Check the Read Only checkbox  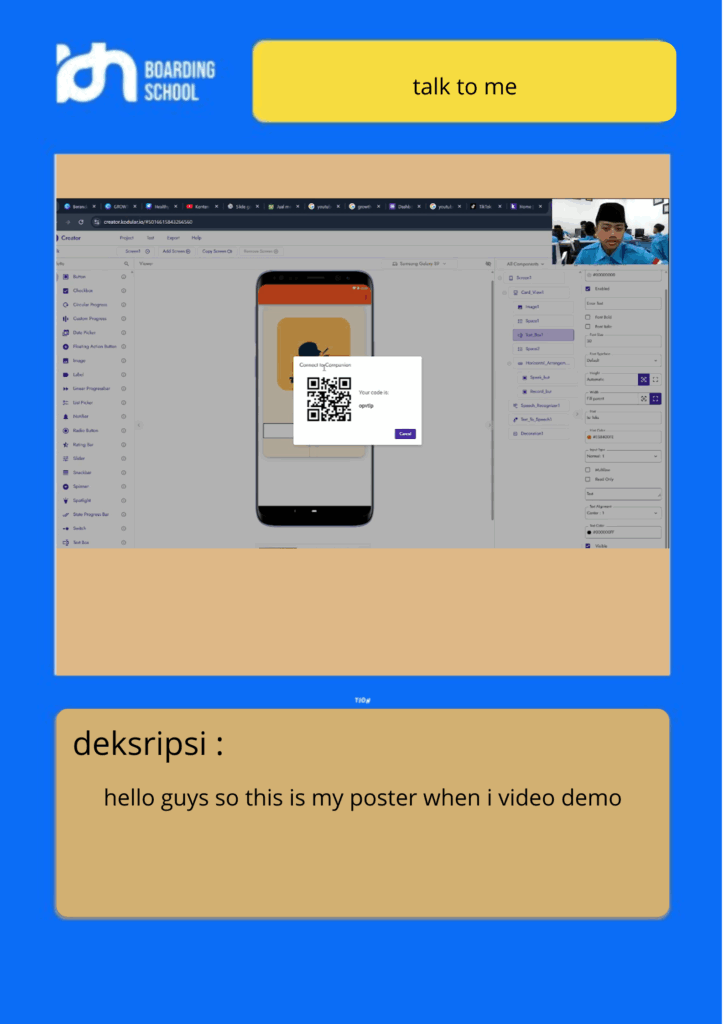(x=588, y=479)
